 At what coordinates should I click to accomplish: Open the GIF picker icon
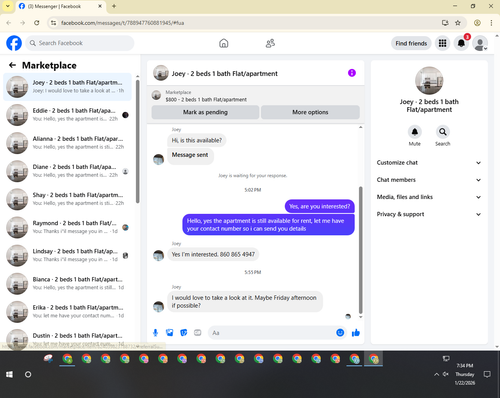(x=198, y=333)
